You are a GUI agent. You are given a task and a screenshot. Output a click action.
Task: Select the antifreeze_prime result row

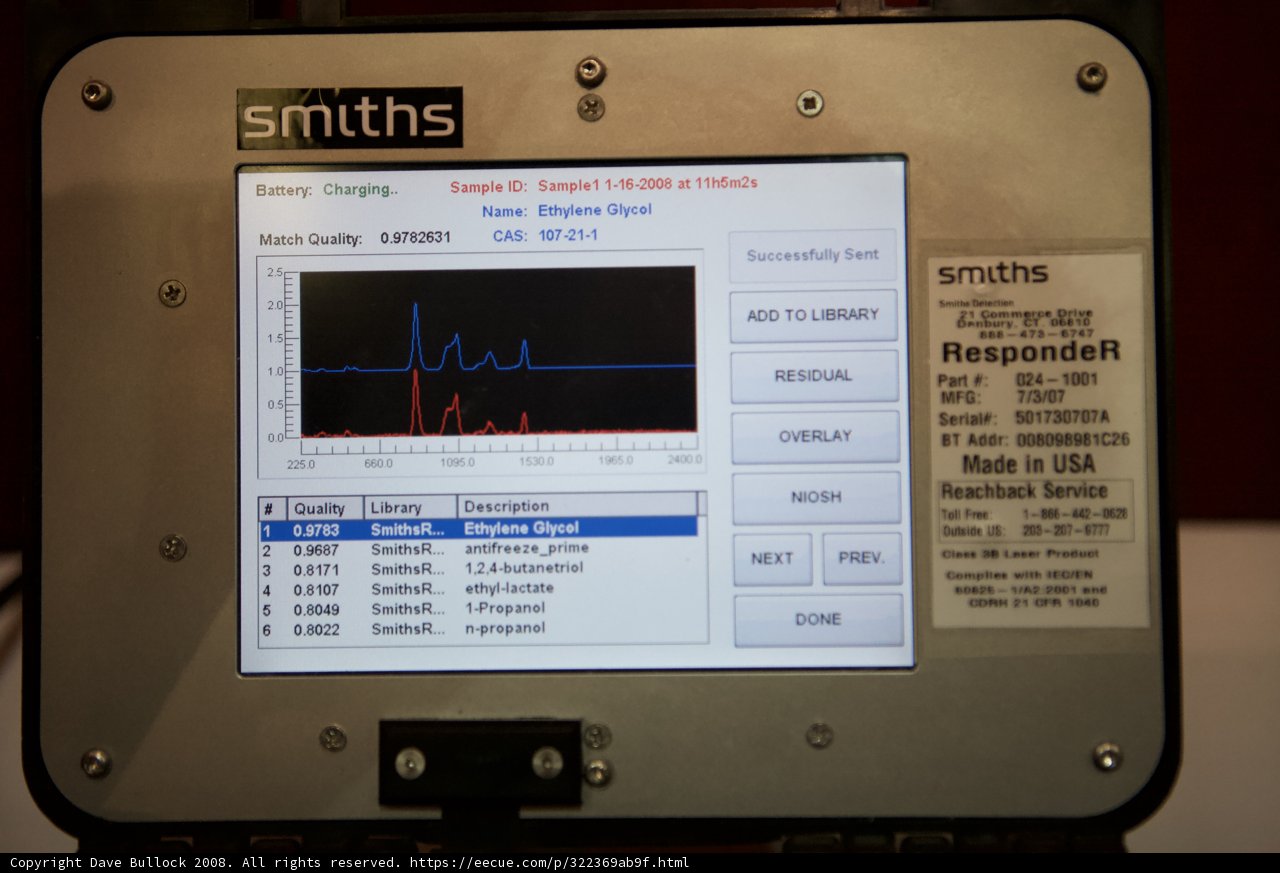click(478, 548)
